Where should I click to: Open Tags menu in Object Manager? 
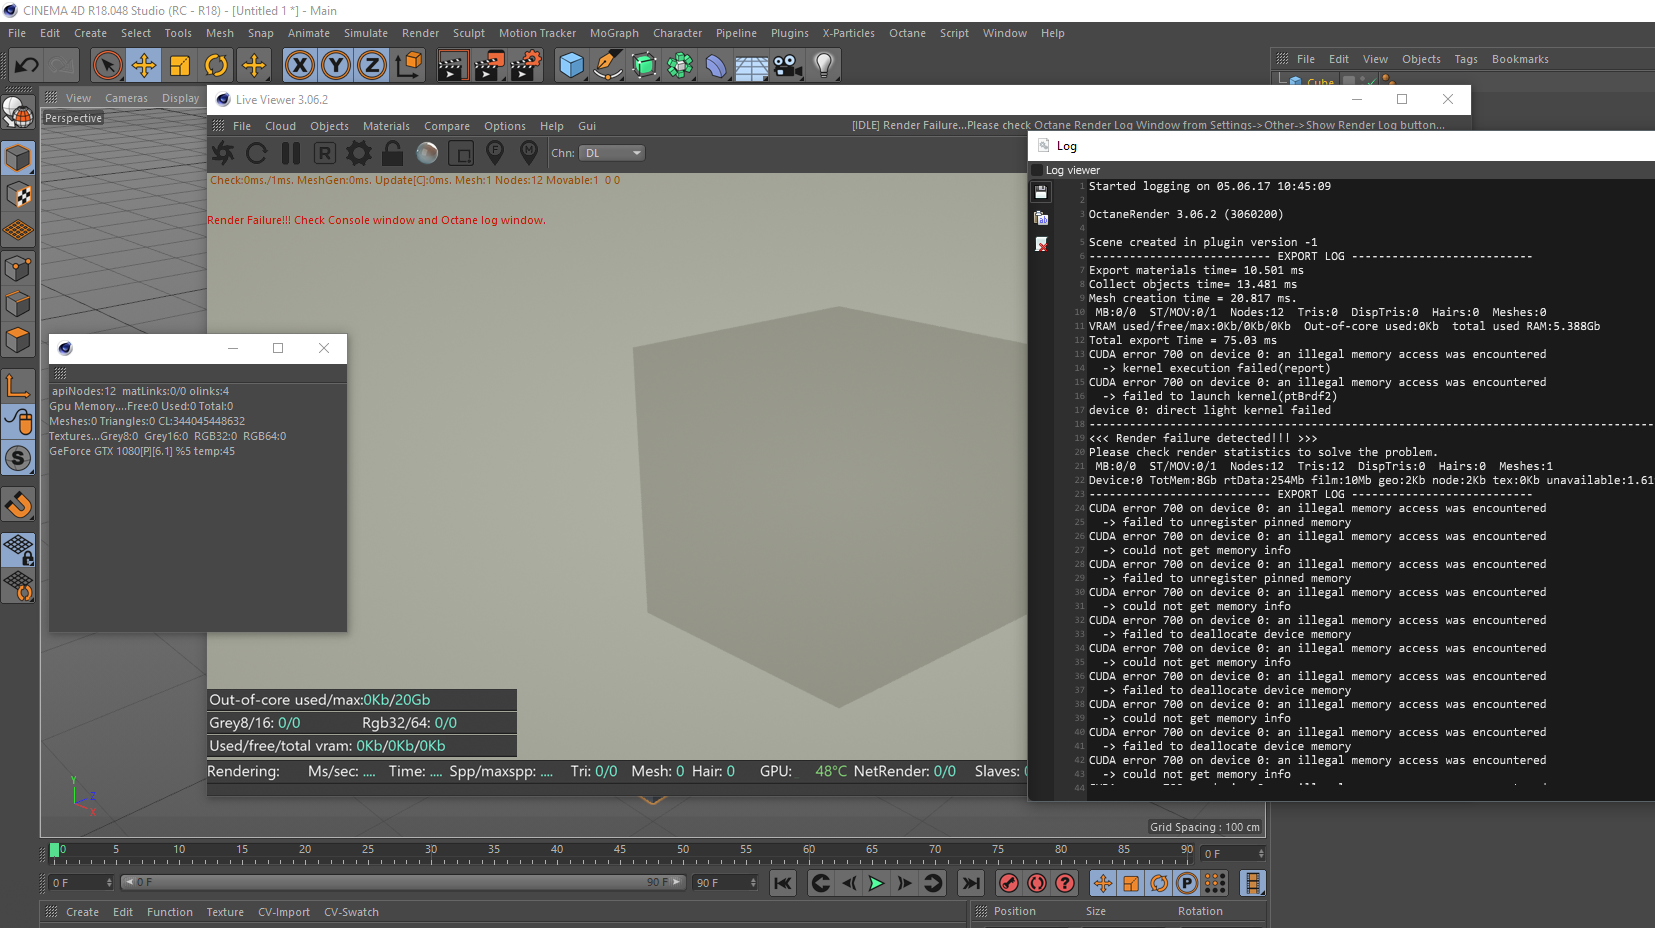tap(1466, 59)
